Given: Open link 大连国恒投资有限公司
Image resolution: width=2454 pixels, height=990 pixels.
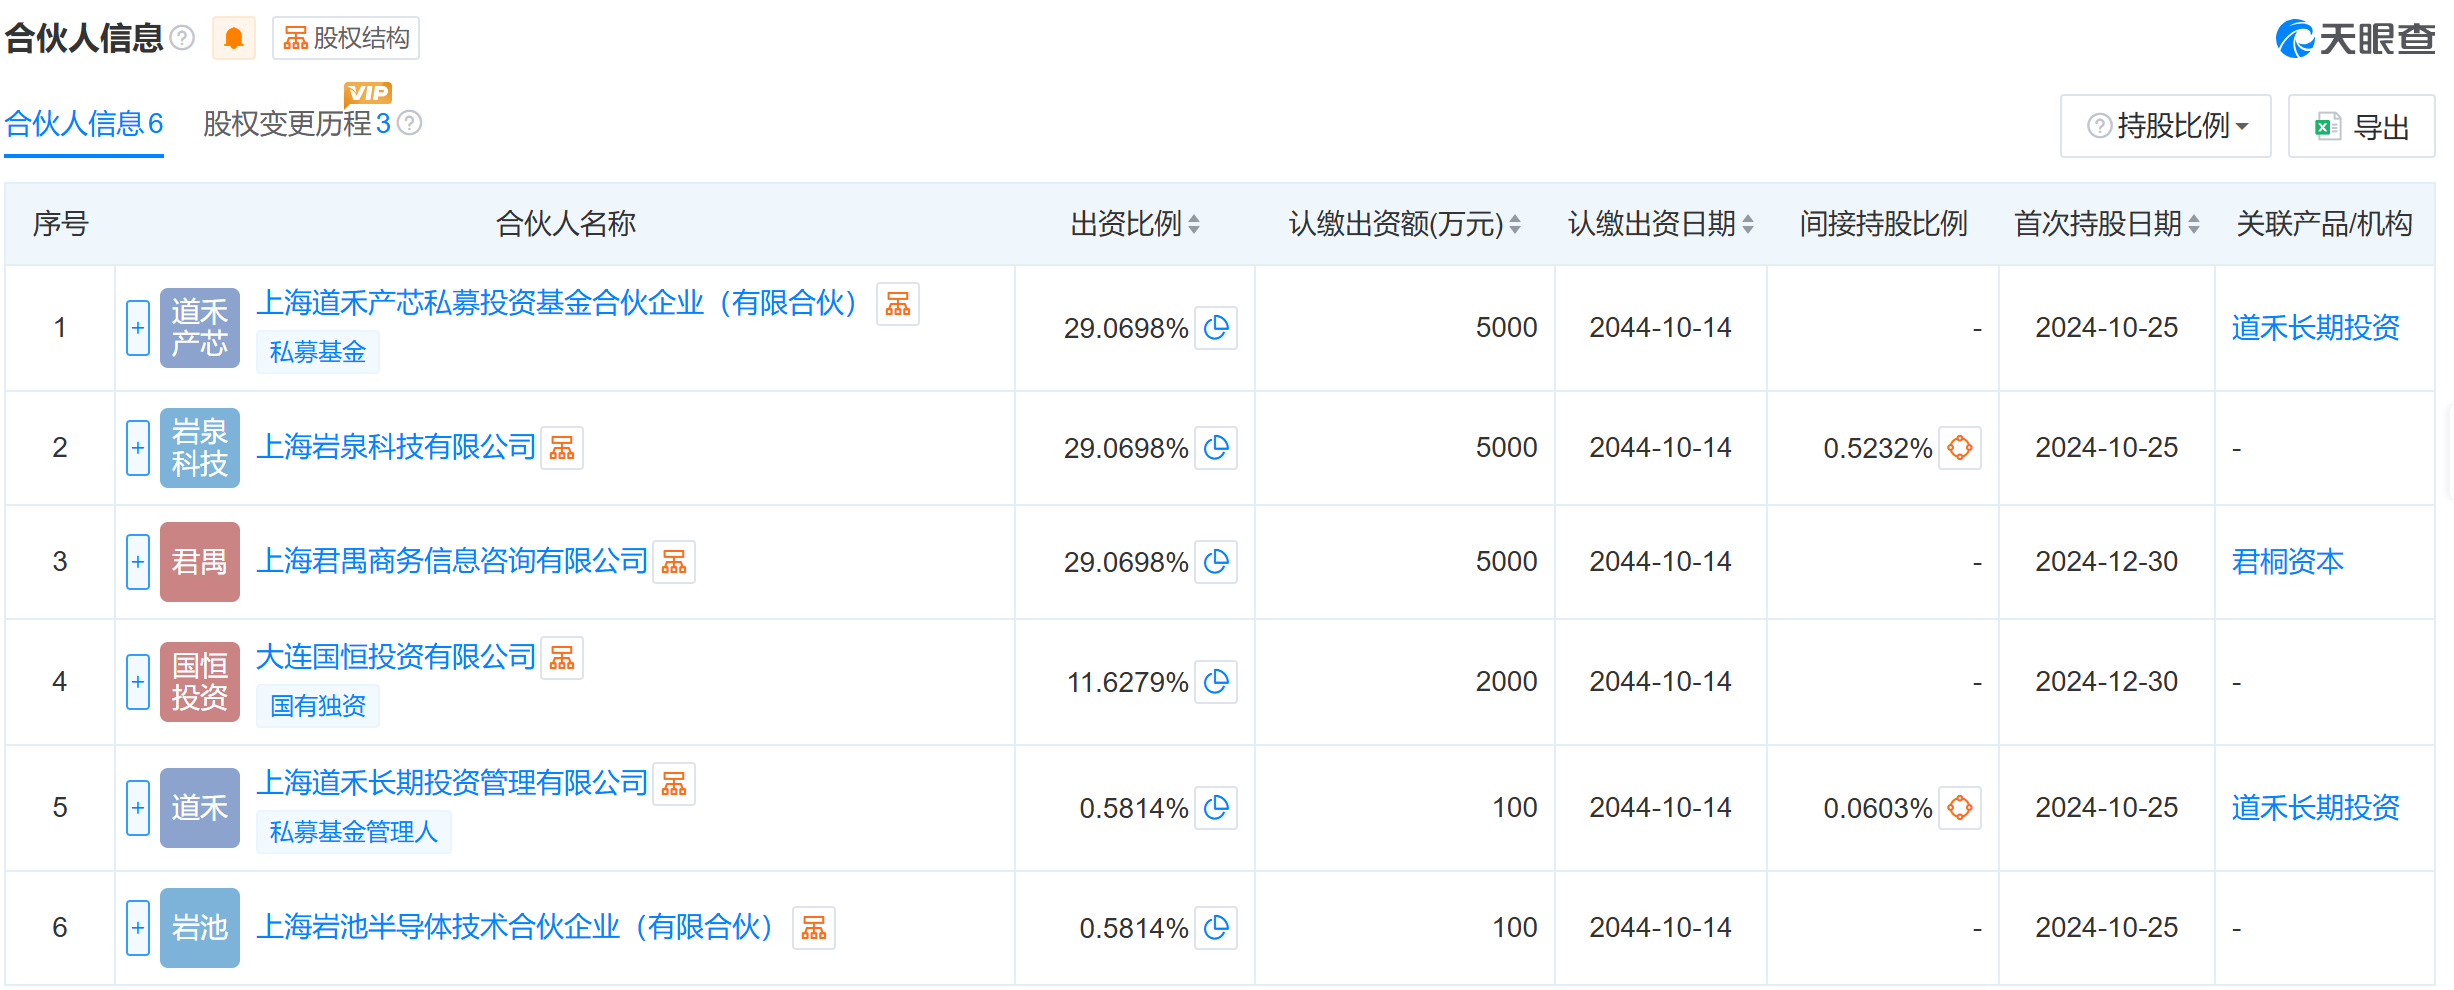Looking at the screenshot, I should point(396,657).
